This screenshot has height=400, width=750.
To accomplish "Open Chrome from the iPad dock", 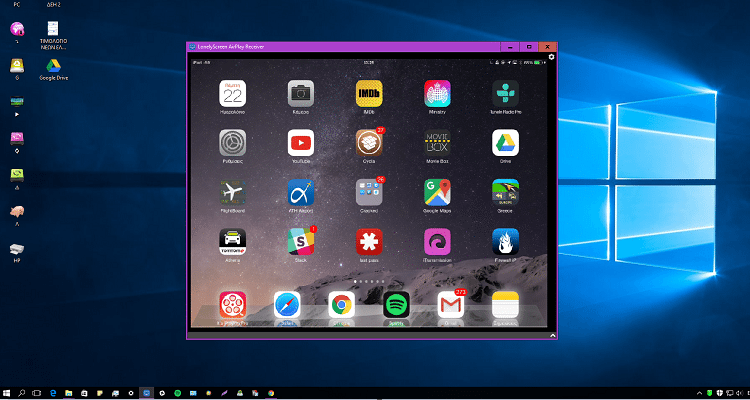I will coord(342,305).
